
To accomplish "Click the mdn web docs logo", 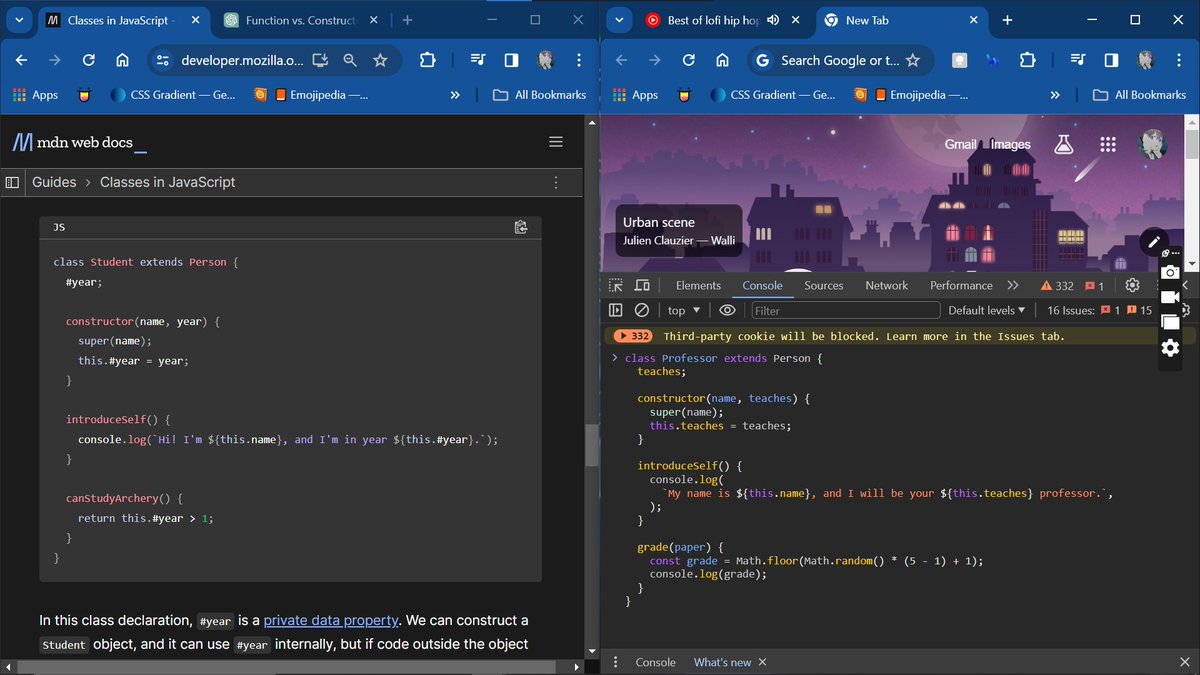I will pyautogui.click(x=79, y=143).
